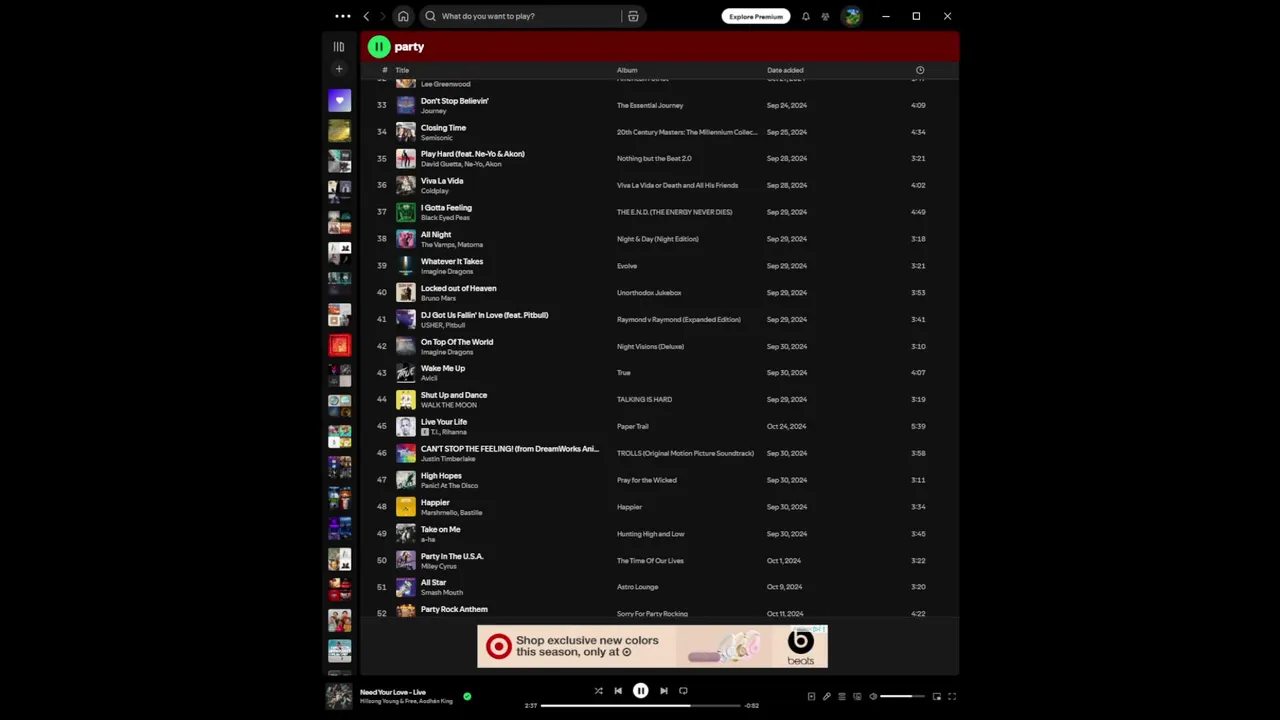Viewport: 1280px width, 720px height.
Task: Select the song Wake Me Up
Action: pos(443,368)
